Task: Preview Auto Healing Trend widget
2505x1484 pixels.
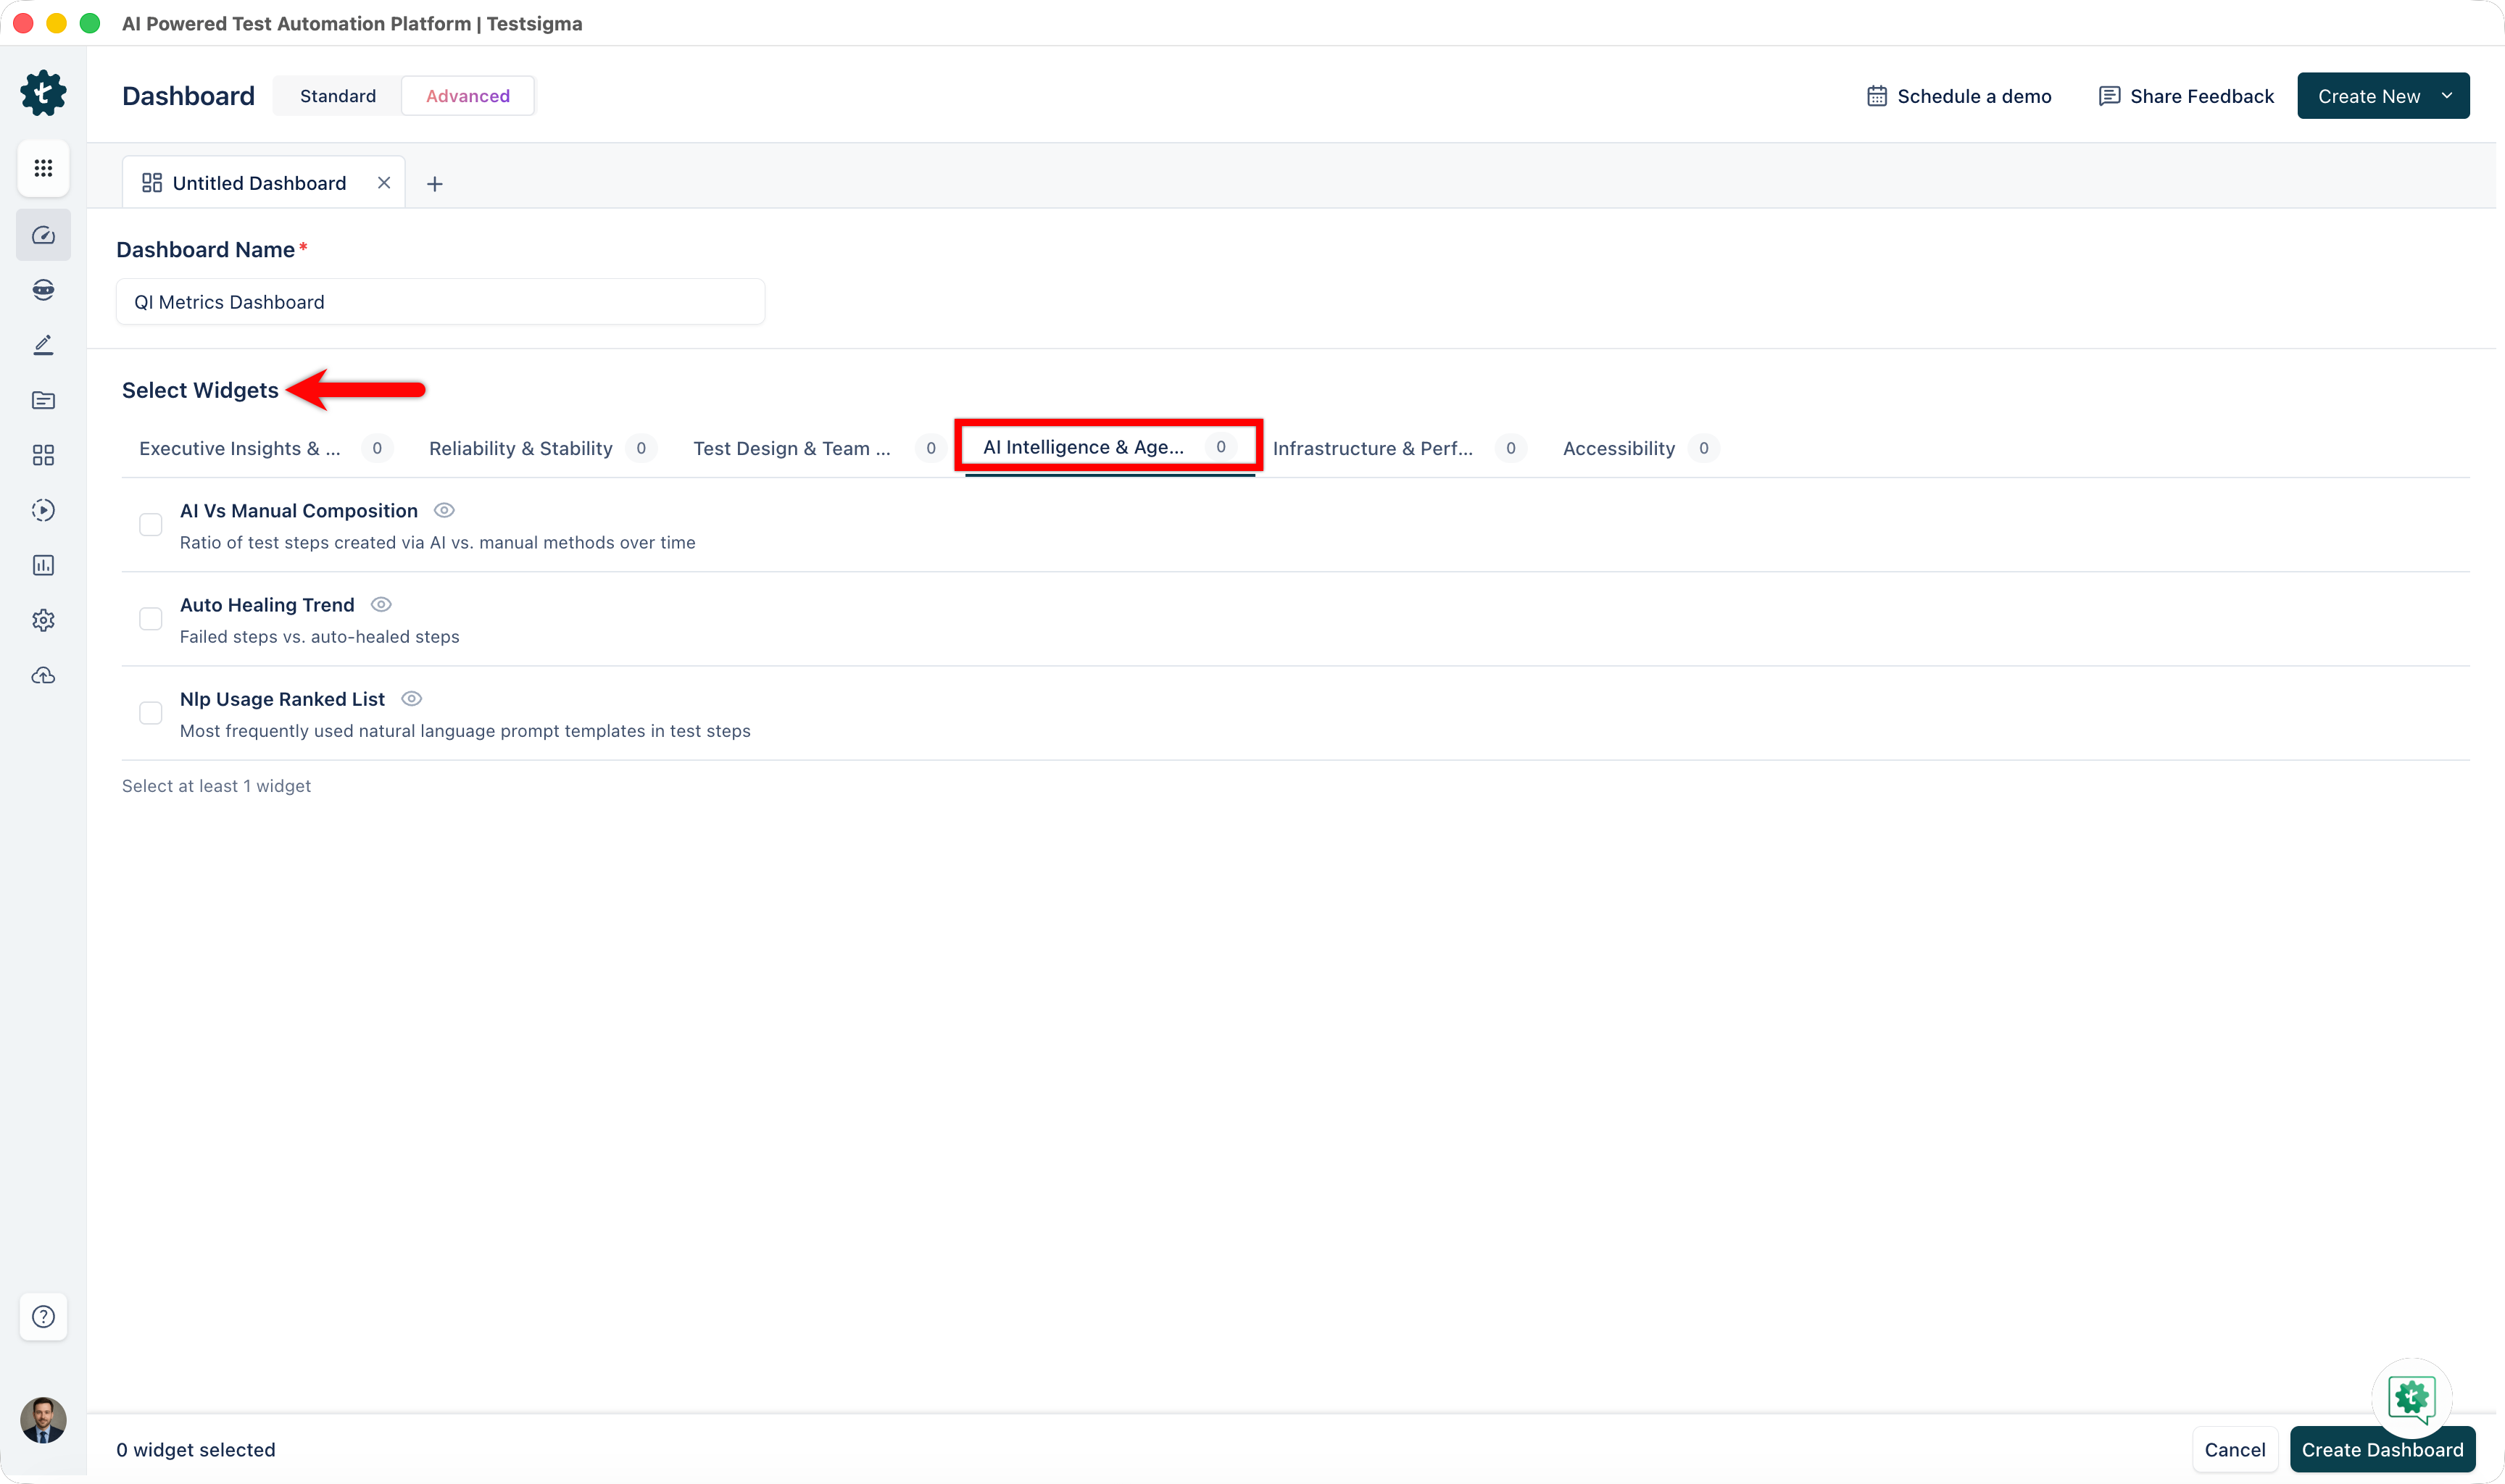Action: coord(381,604)
